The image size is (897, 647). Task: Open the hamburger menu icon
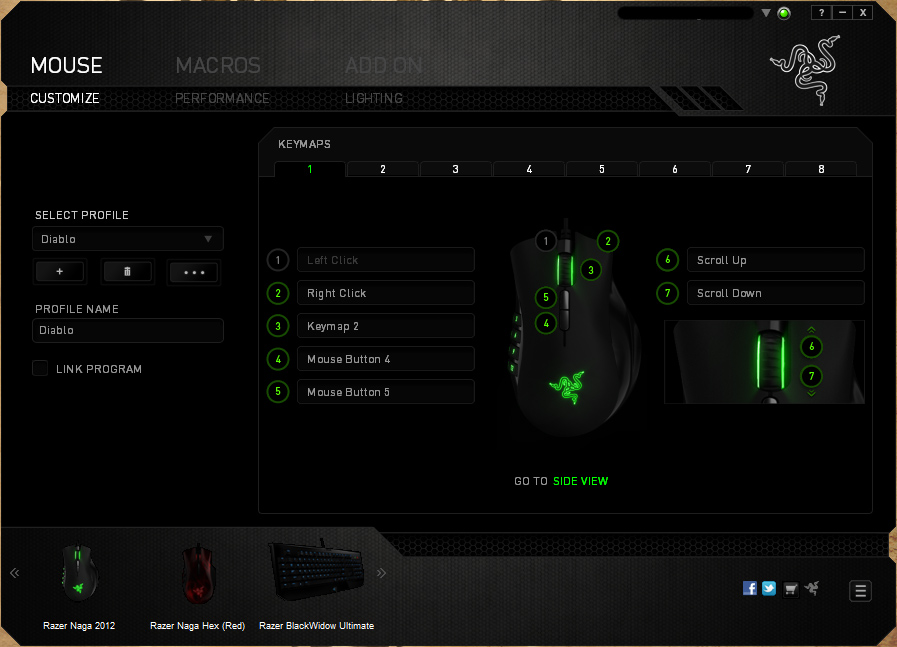point(860,591)
